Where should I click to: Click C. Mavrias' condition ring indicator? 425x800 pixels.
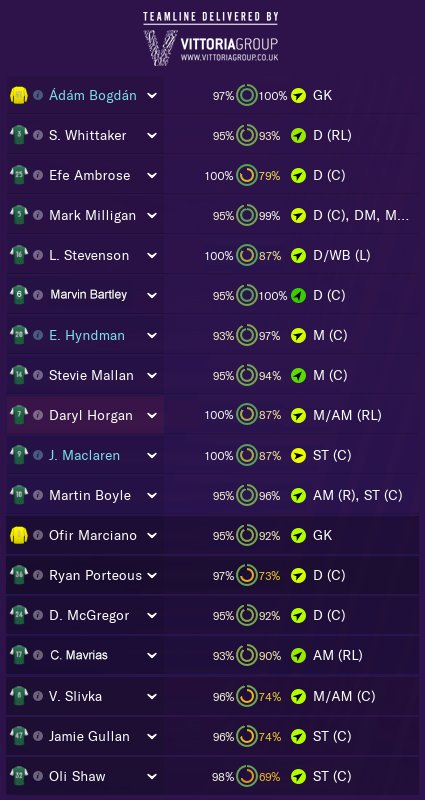coord(246,655)
